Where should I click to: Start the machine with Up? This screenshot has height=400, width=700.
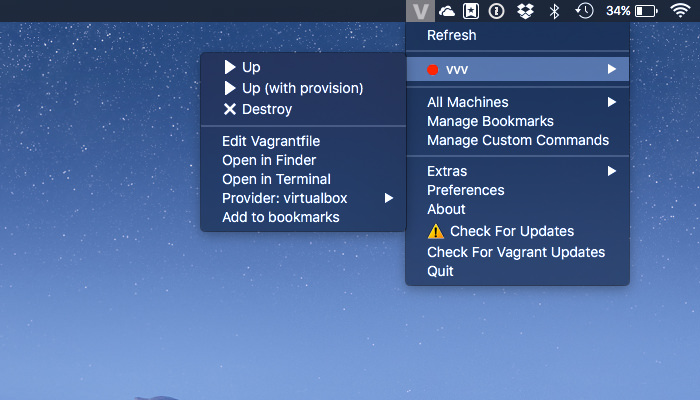(303, 67)
